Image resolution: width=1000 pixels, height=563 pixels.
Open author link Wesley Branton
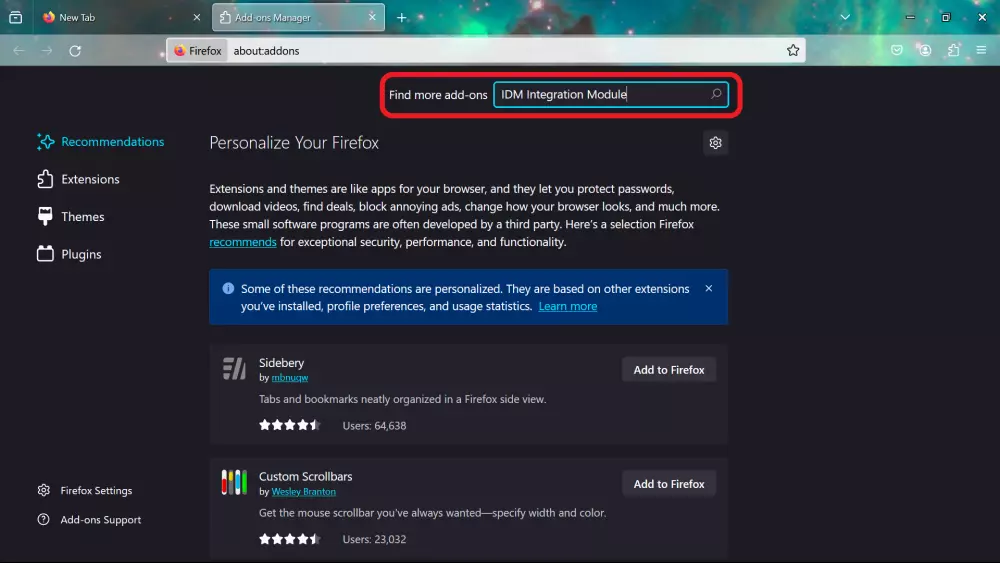[x=304, y=492]
